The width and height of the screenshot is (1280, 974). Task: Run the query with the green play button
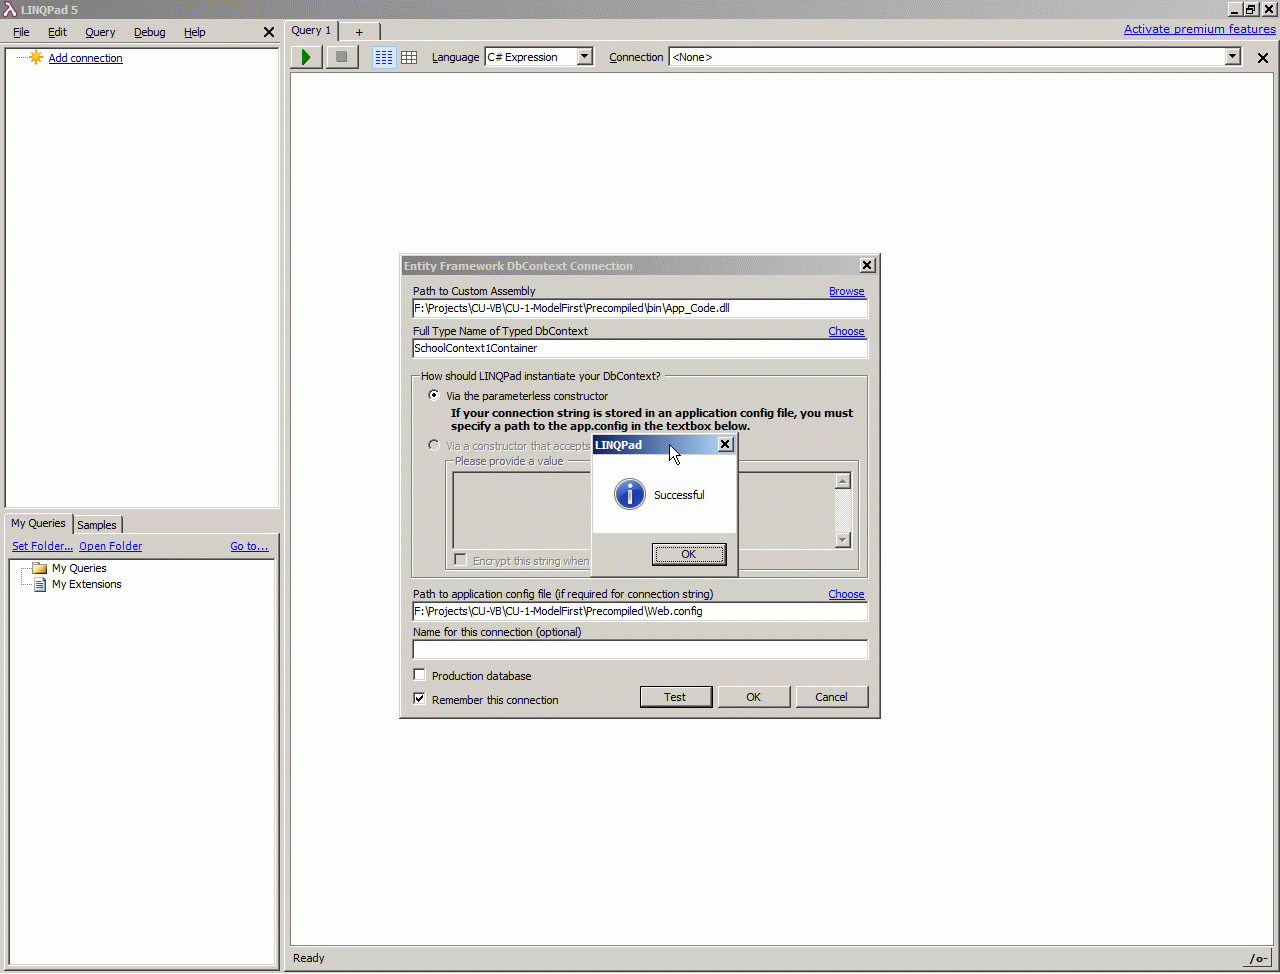[306, 57]
